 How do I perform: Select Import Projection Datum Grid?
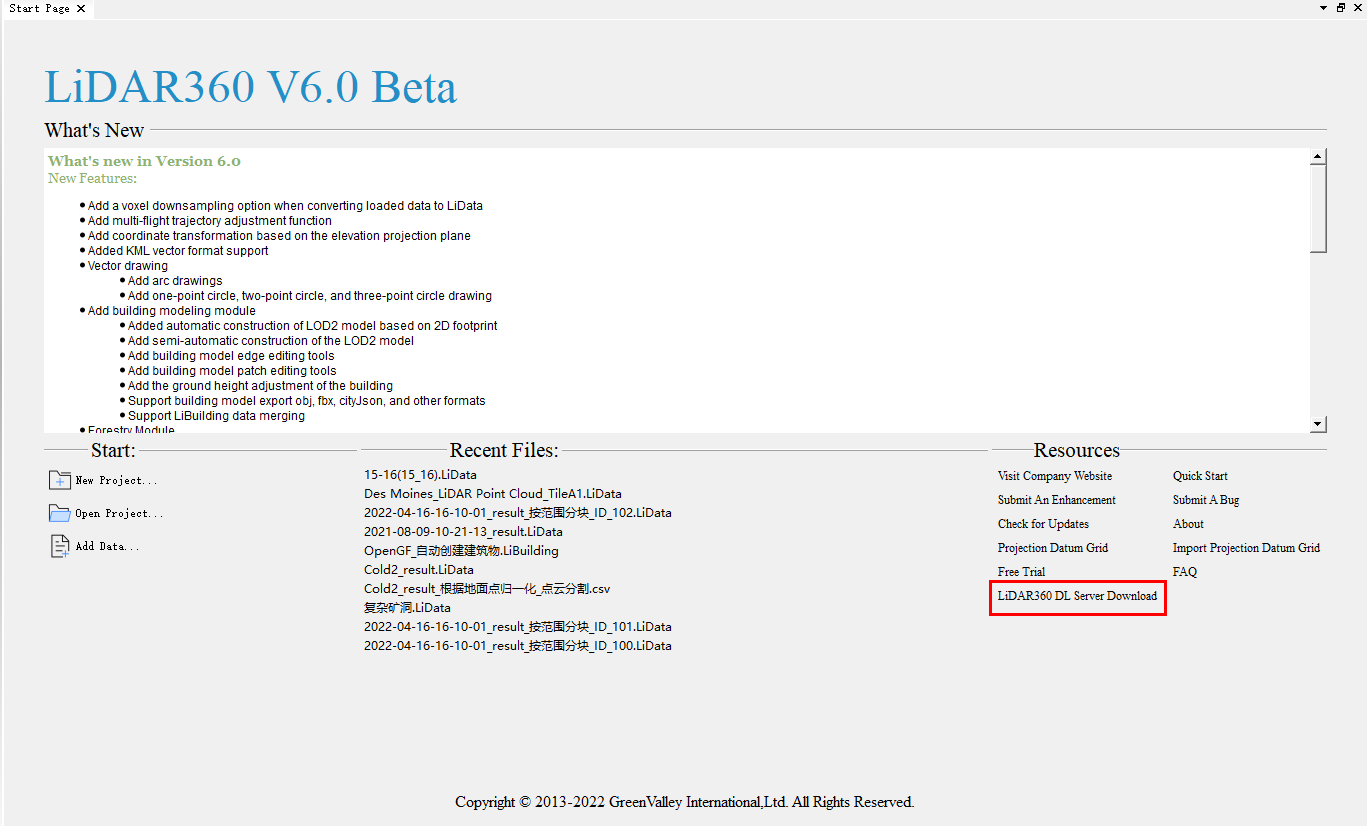tap(1246, 548)
